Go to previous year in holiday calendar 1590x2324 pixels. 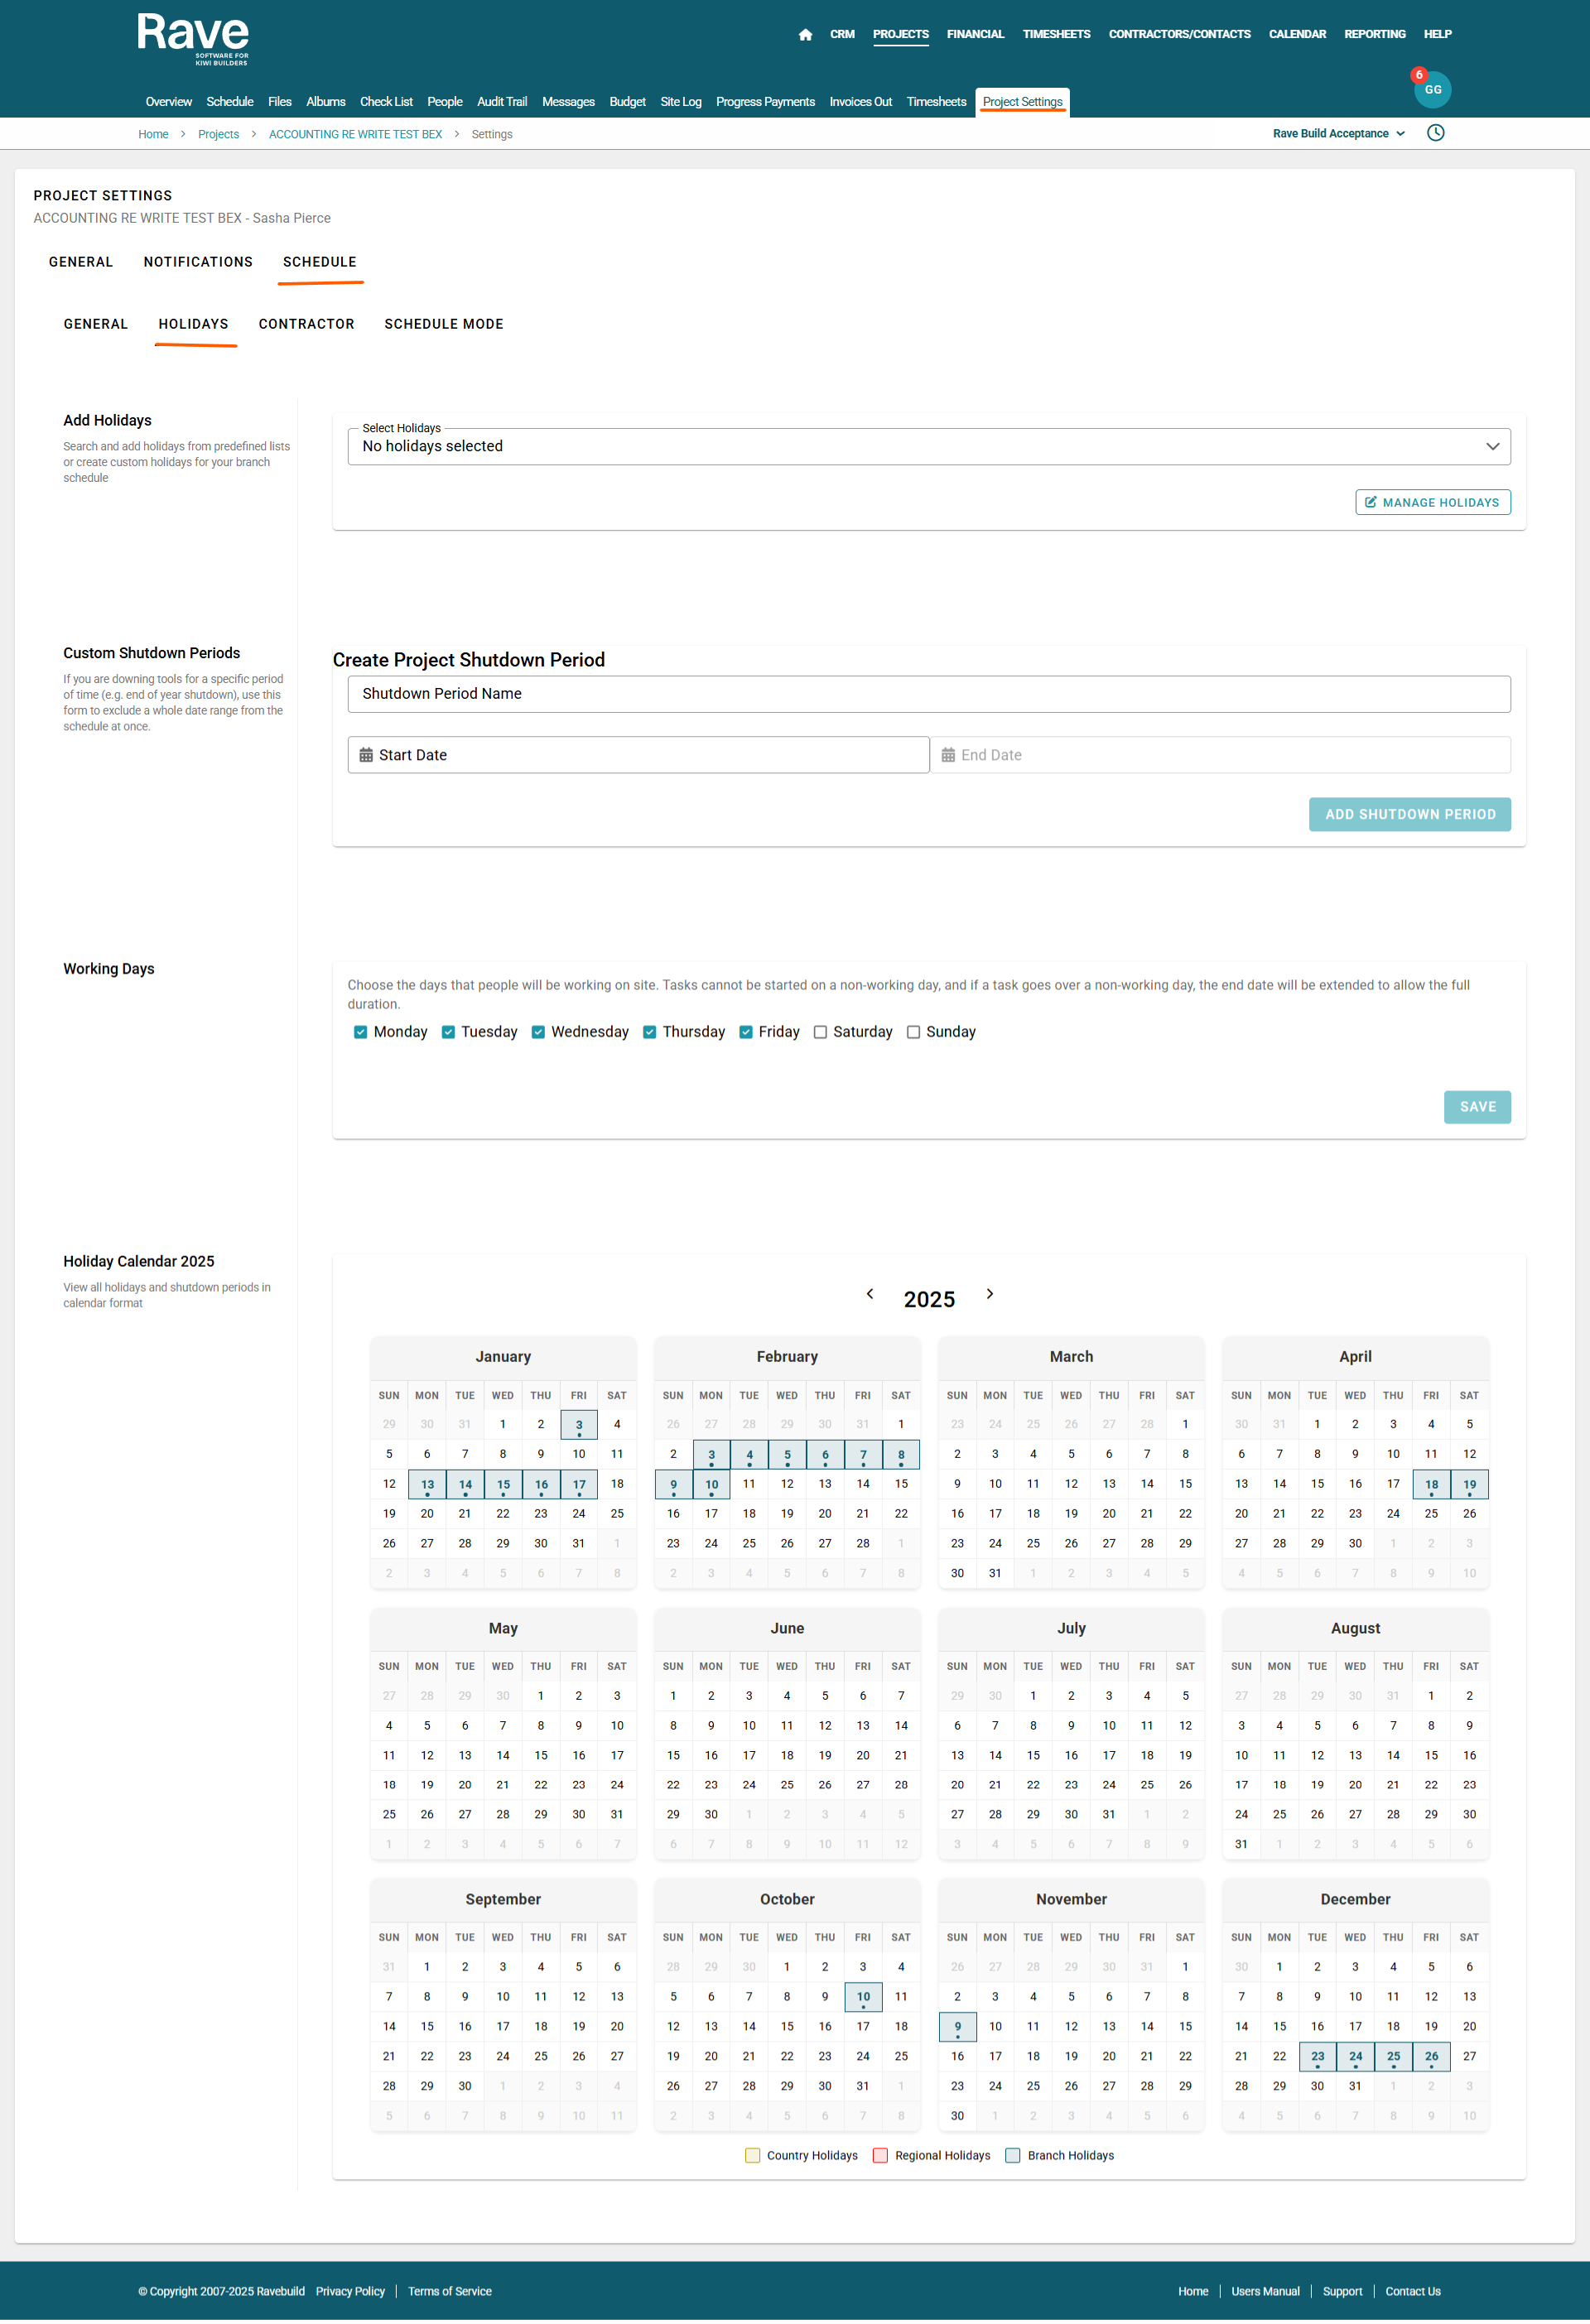click(870, 1294)
